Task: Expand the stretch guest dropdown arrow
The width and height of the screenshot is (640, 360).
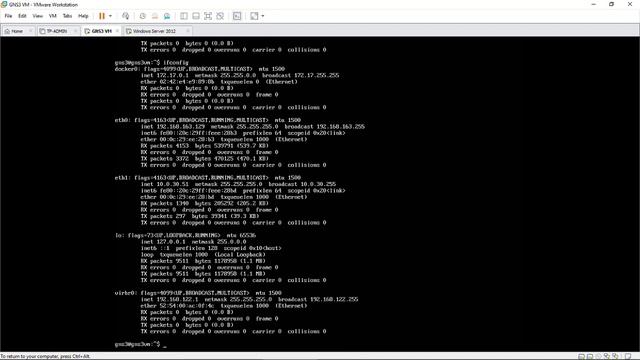Action: coord(262,16)
